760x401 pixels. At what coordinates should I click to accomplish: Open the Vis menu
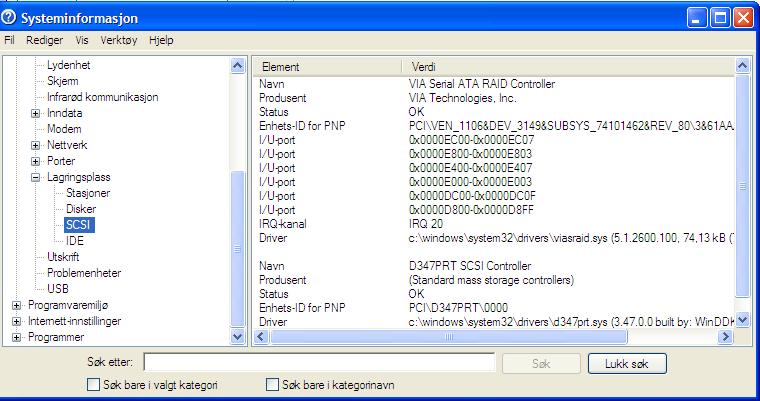[82, 40]
